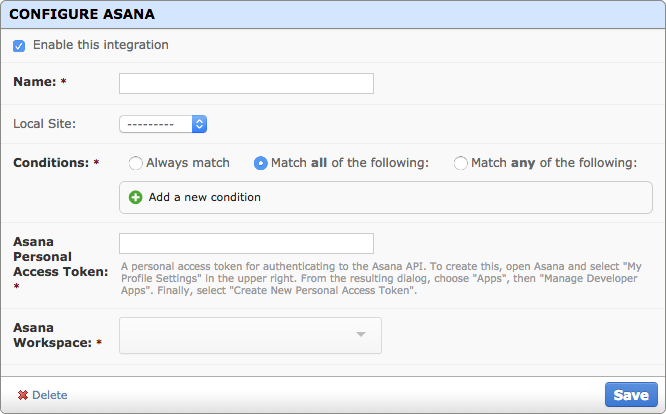Focus the Asana Personal Access Token field
Viewport: 666px width, 414px height.
tap(246, 243)
